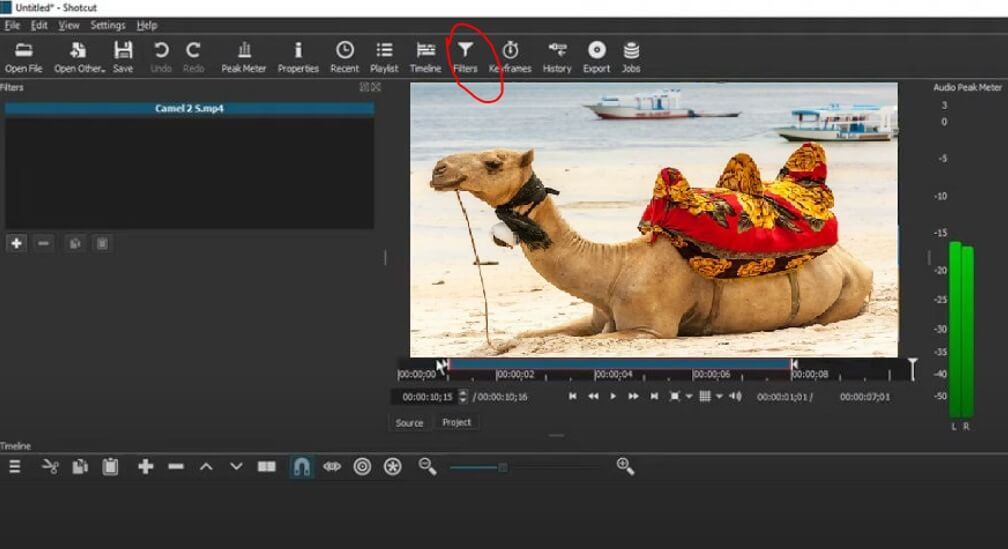Float the Filters panel
This screenshot has height=549, width=1008.
[x=364, y=87]
